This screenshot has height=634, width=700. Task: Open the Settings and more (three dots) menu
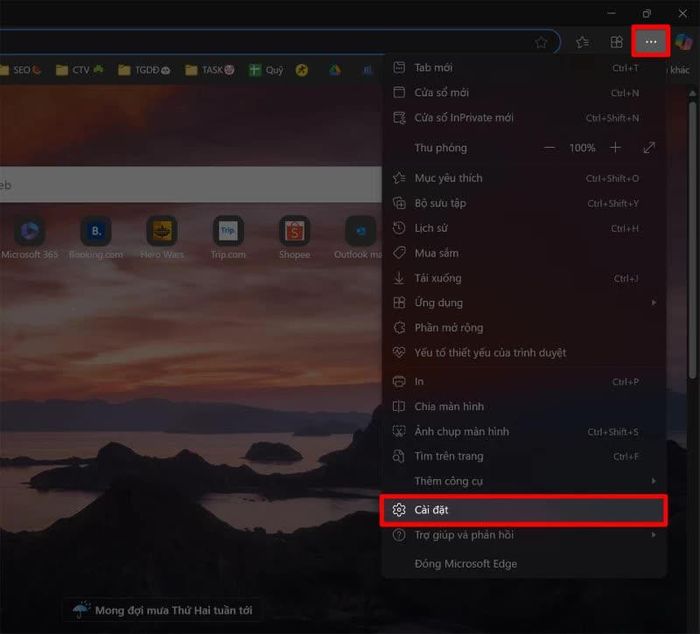[650, 42]
